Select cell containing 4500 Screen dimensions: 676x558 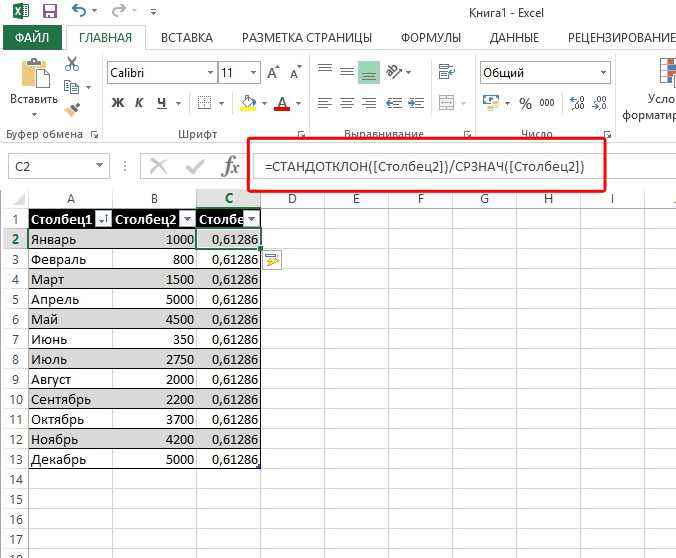(x=154, y=320)
